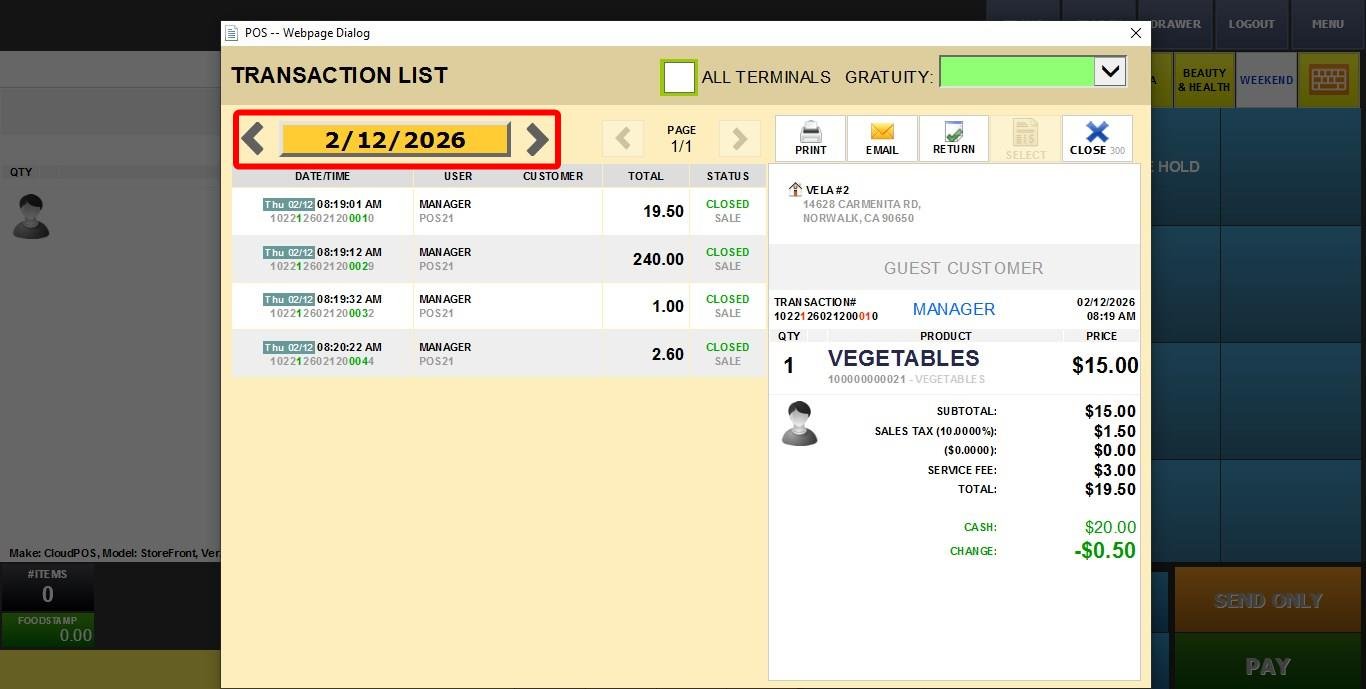
Task: Click the customer avatar in receipt
Action: 799,424
